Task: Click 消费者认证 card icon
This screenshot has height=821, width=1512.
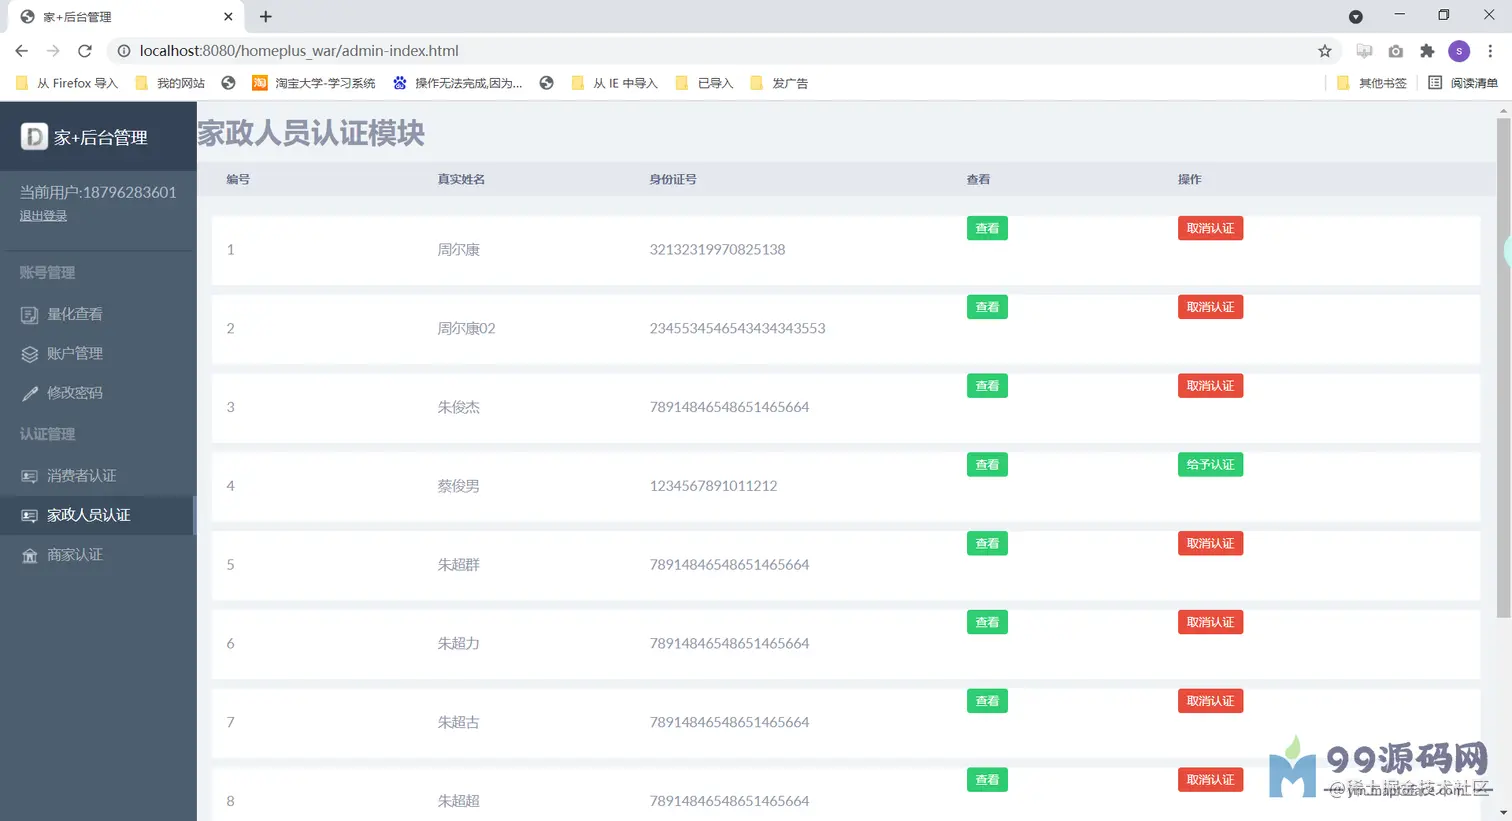Action: [x=30, y=476]
